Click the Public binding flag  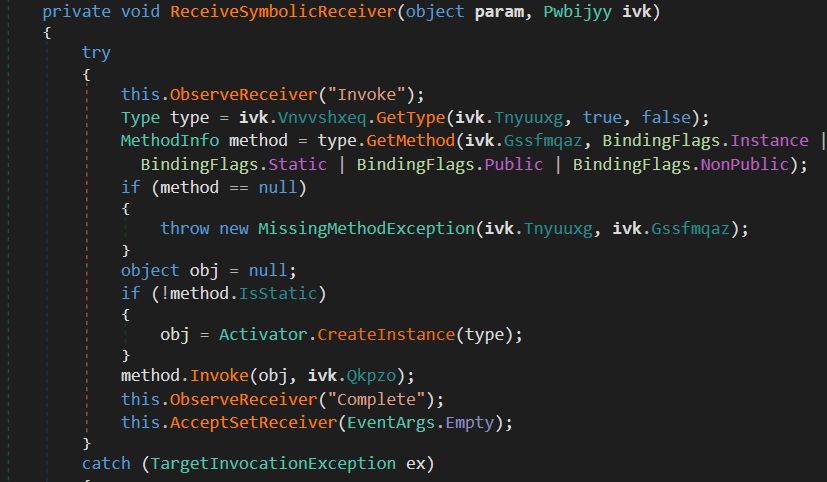click(x=514, y=165)
